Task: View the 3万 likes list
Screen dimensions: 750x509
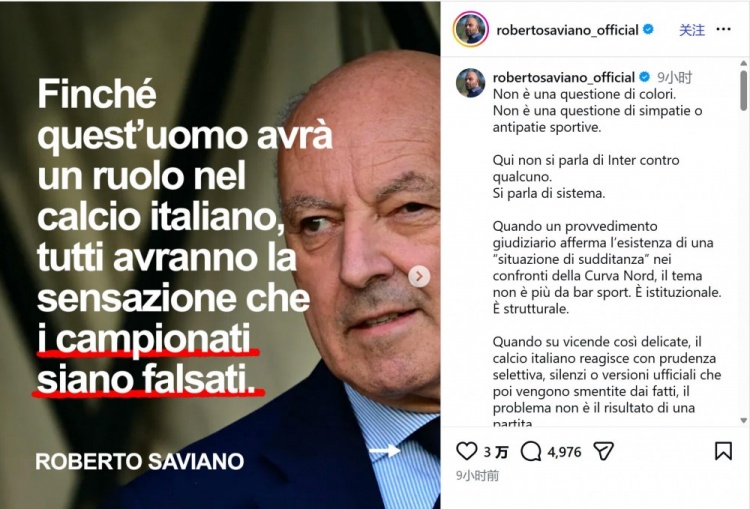Action: click(496, 452)
